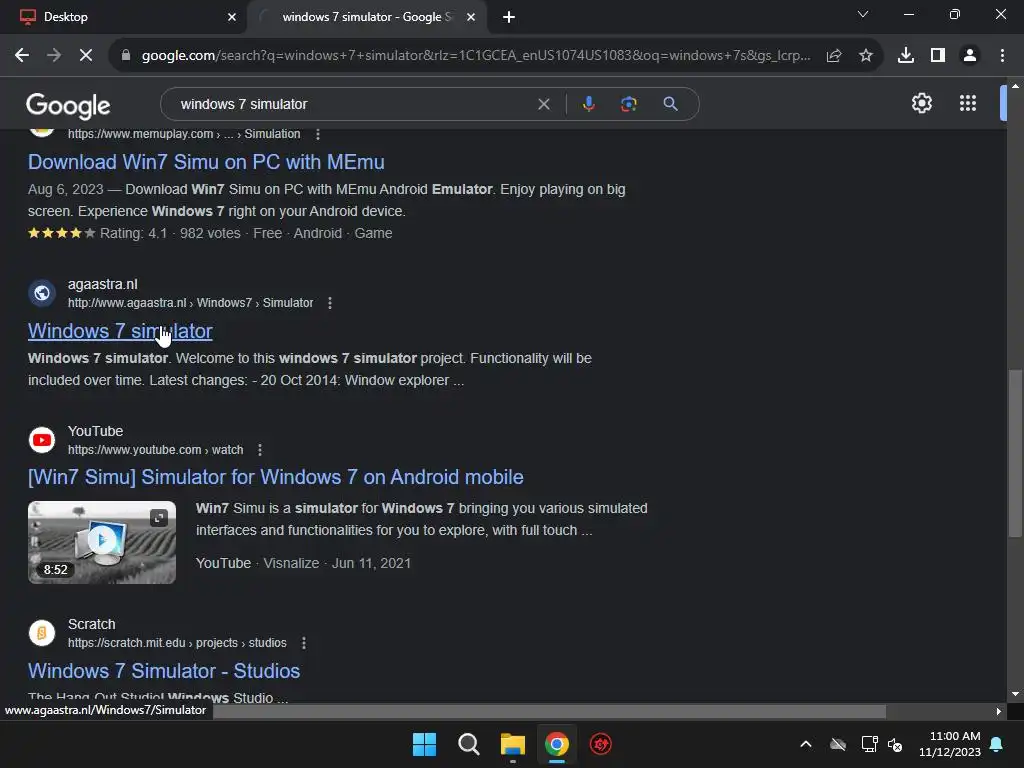Start voice search with microphone
Screen dimensions: 1024x768
tap(588, 104)
